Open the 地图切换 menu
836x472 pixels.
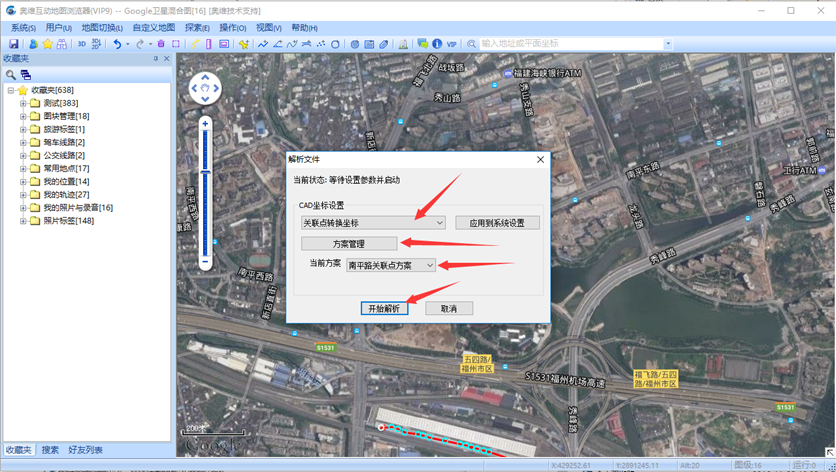101,28
